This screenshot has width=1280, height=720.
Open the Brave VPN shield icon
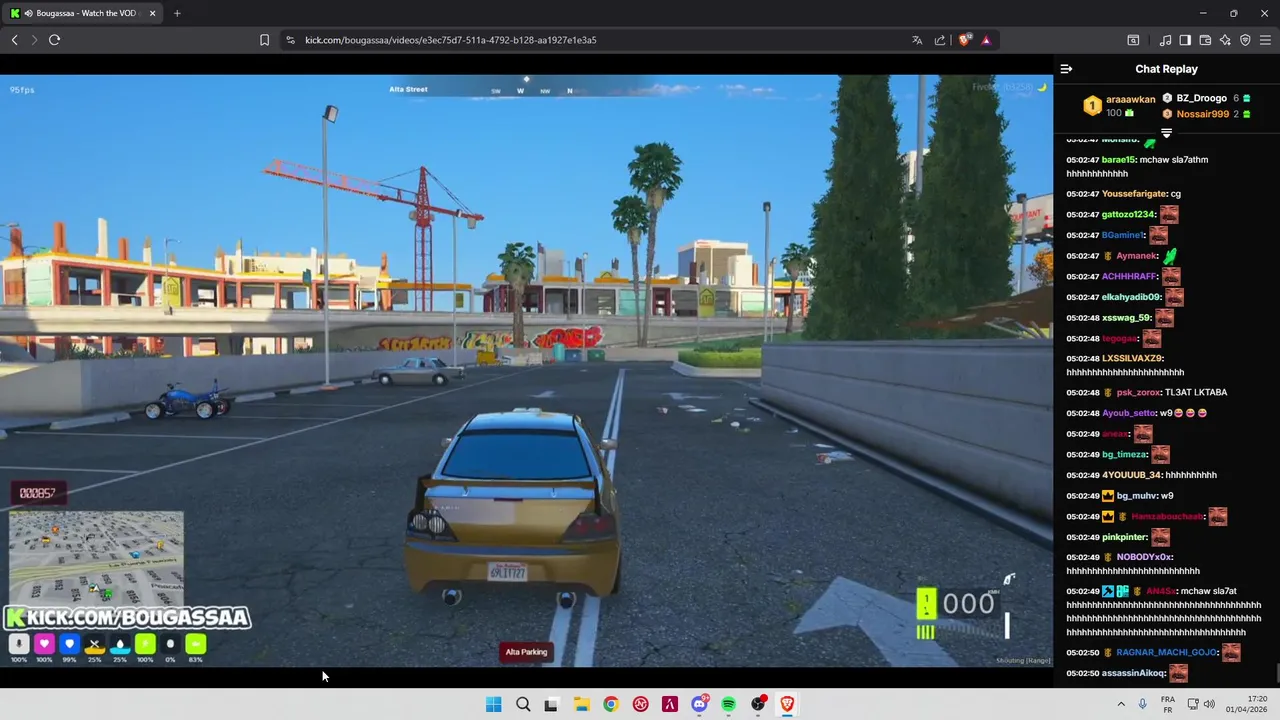pos(1245,40)
